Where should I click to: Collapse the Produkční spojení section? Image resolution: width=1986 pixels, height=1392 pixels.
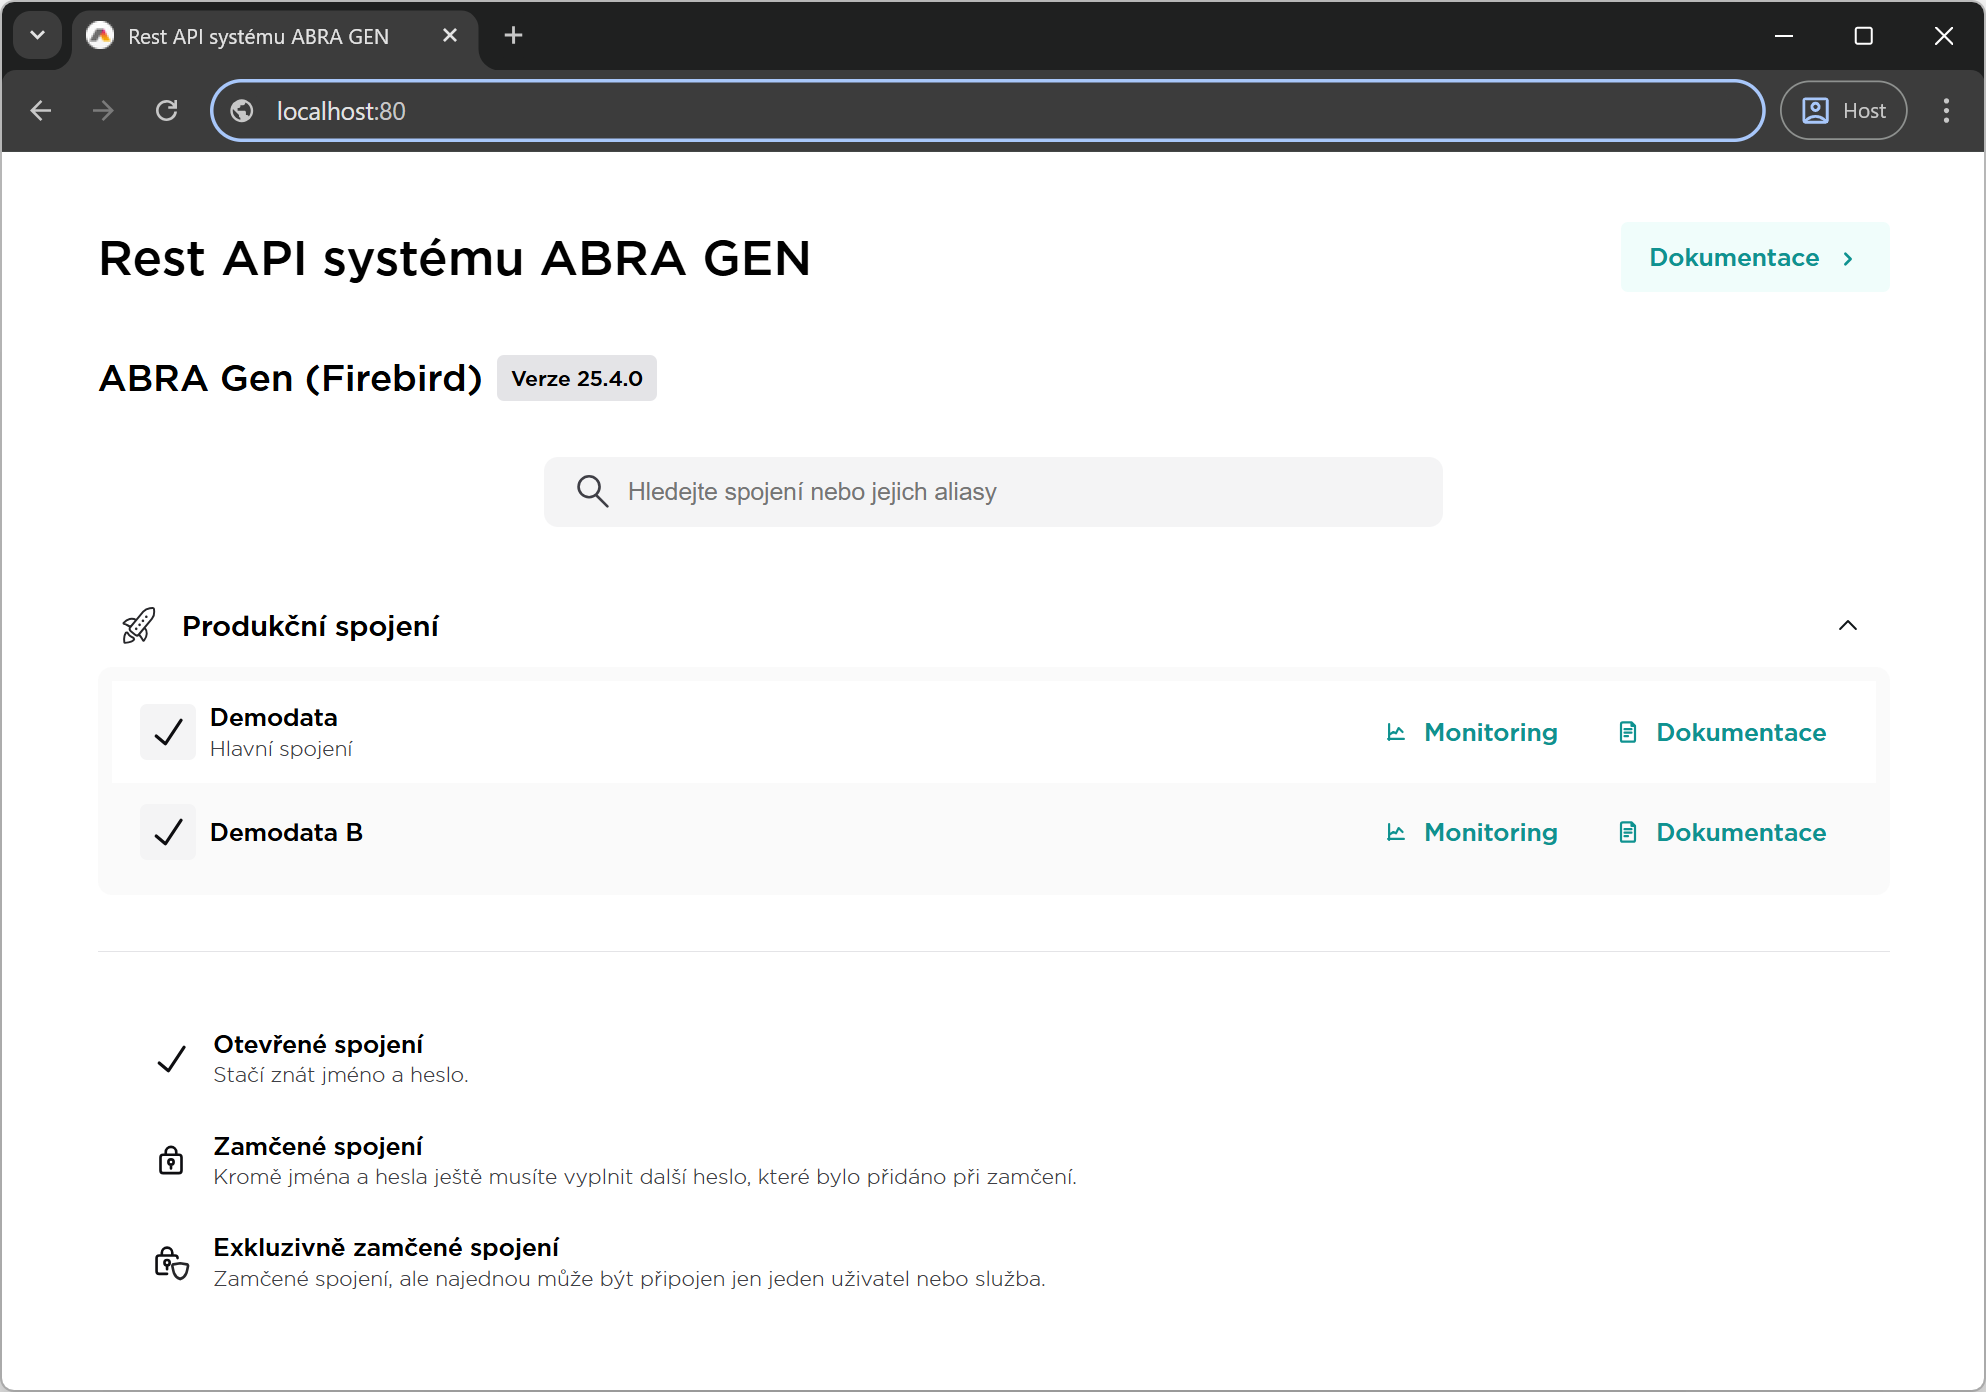coord(1847,626)
